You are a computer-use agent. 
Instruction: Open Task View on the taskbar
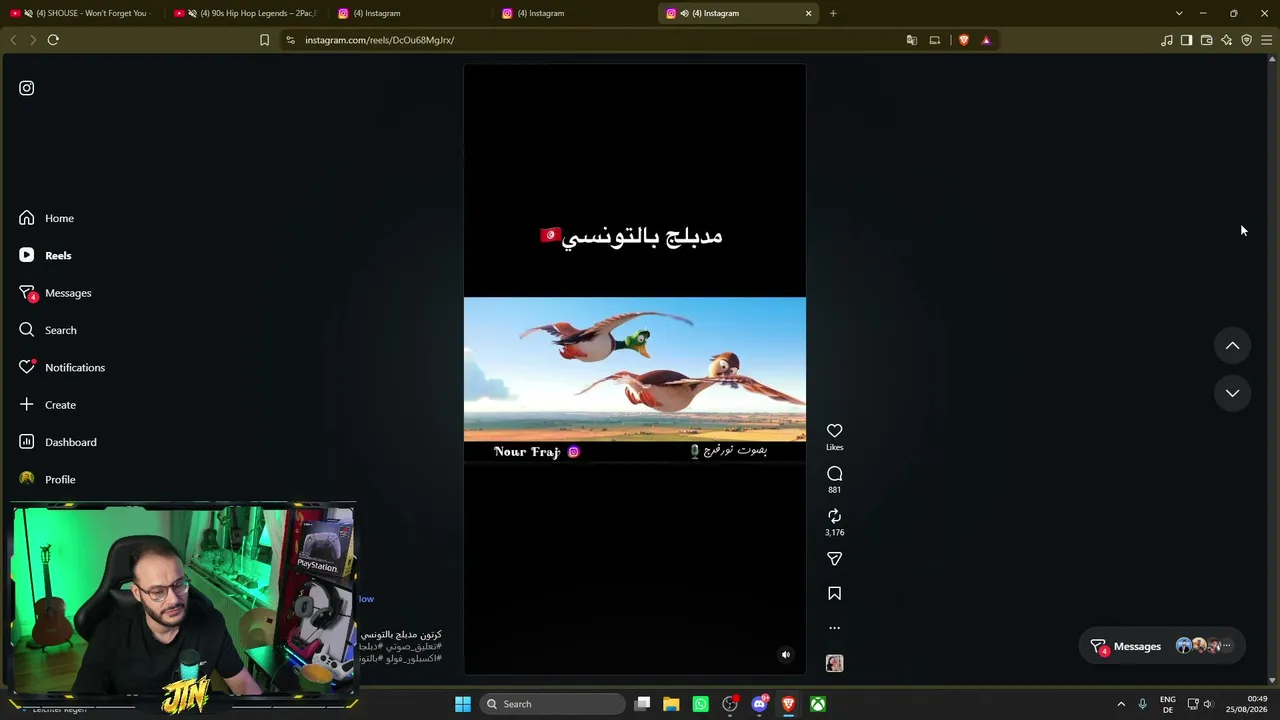click(643, 704)
